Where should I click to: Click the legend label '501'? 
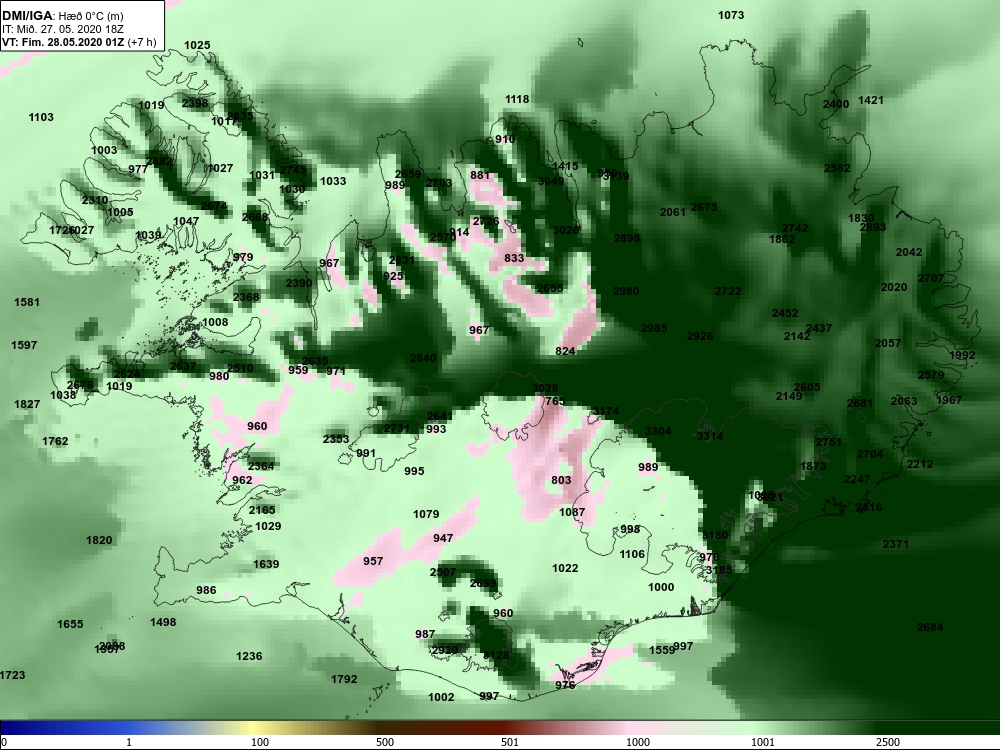coord(510,742)
